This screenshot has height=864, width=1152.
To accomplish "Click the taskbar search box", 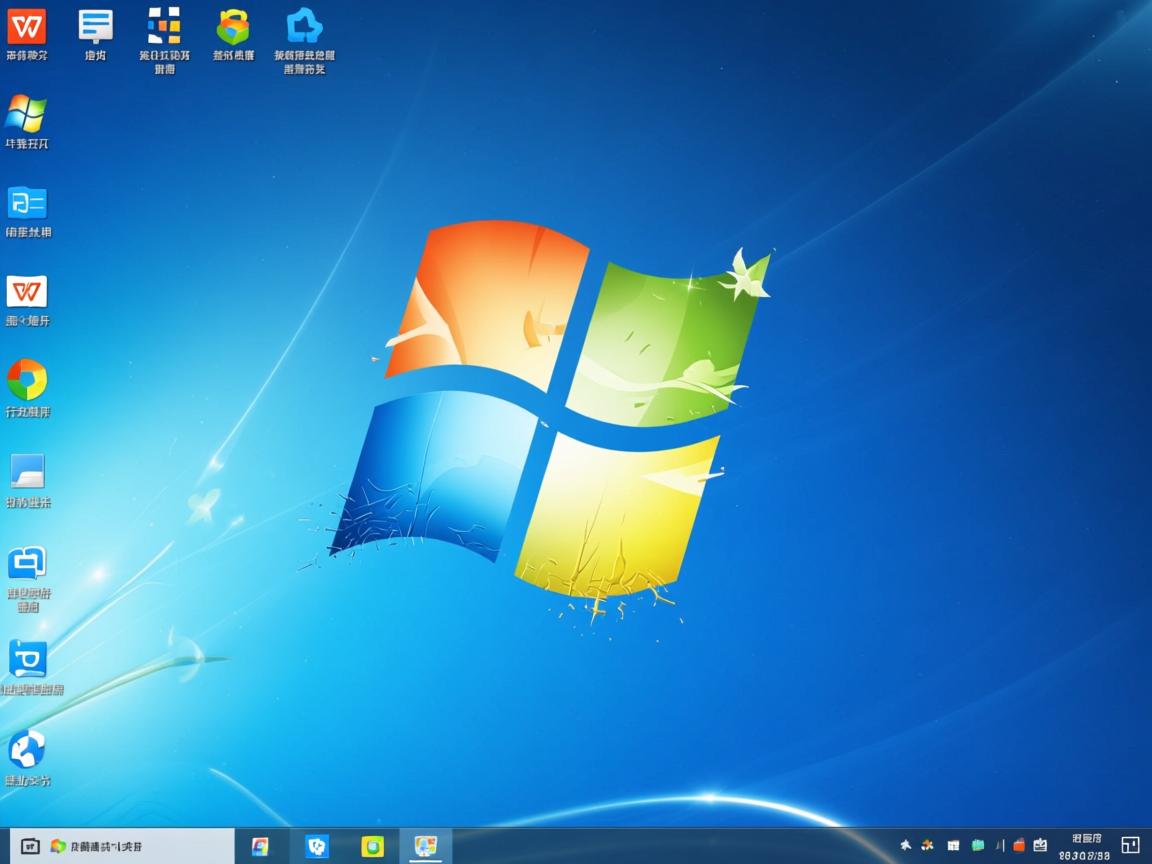I will coord(138,846).
